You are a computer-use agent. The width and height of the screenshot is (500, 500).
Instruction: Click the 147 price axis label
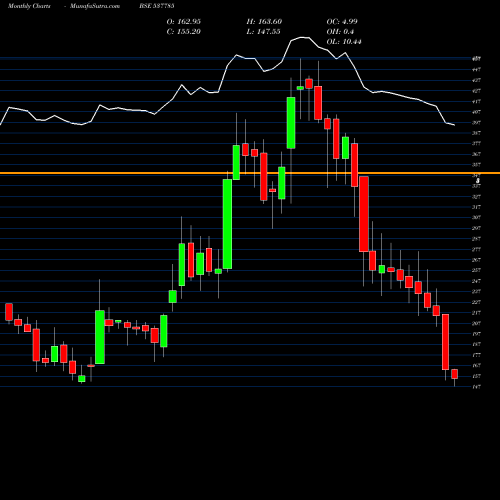[476, 387]
